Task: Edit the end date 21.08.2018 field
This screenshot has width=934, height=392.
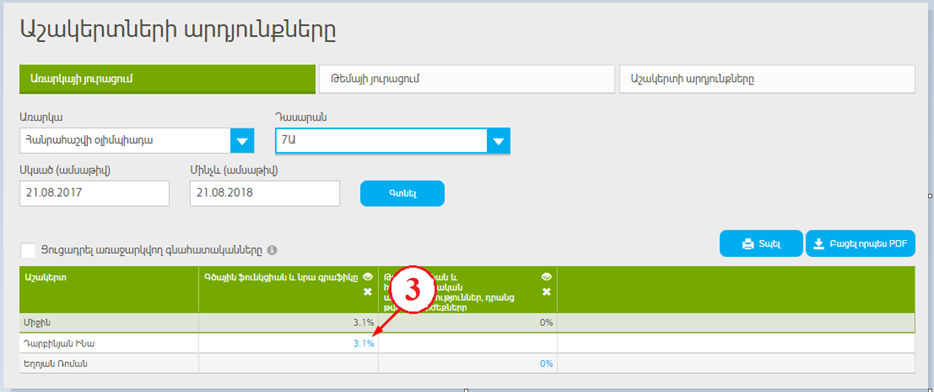Action: [x=264, y=194]
